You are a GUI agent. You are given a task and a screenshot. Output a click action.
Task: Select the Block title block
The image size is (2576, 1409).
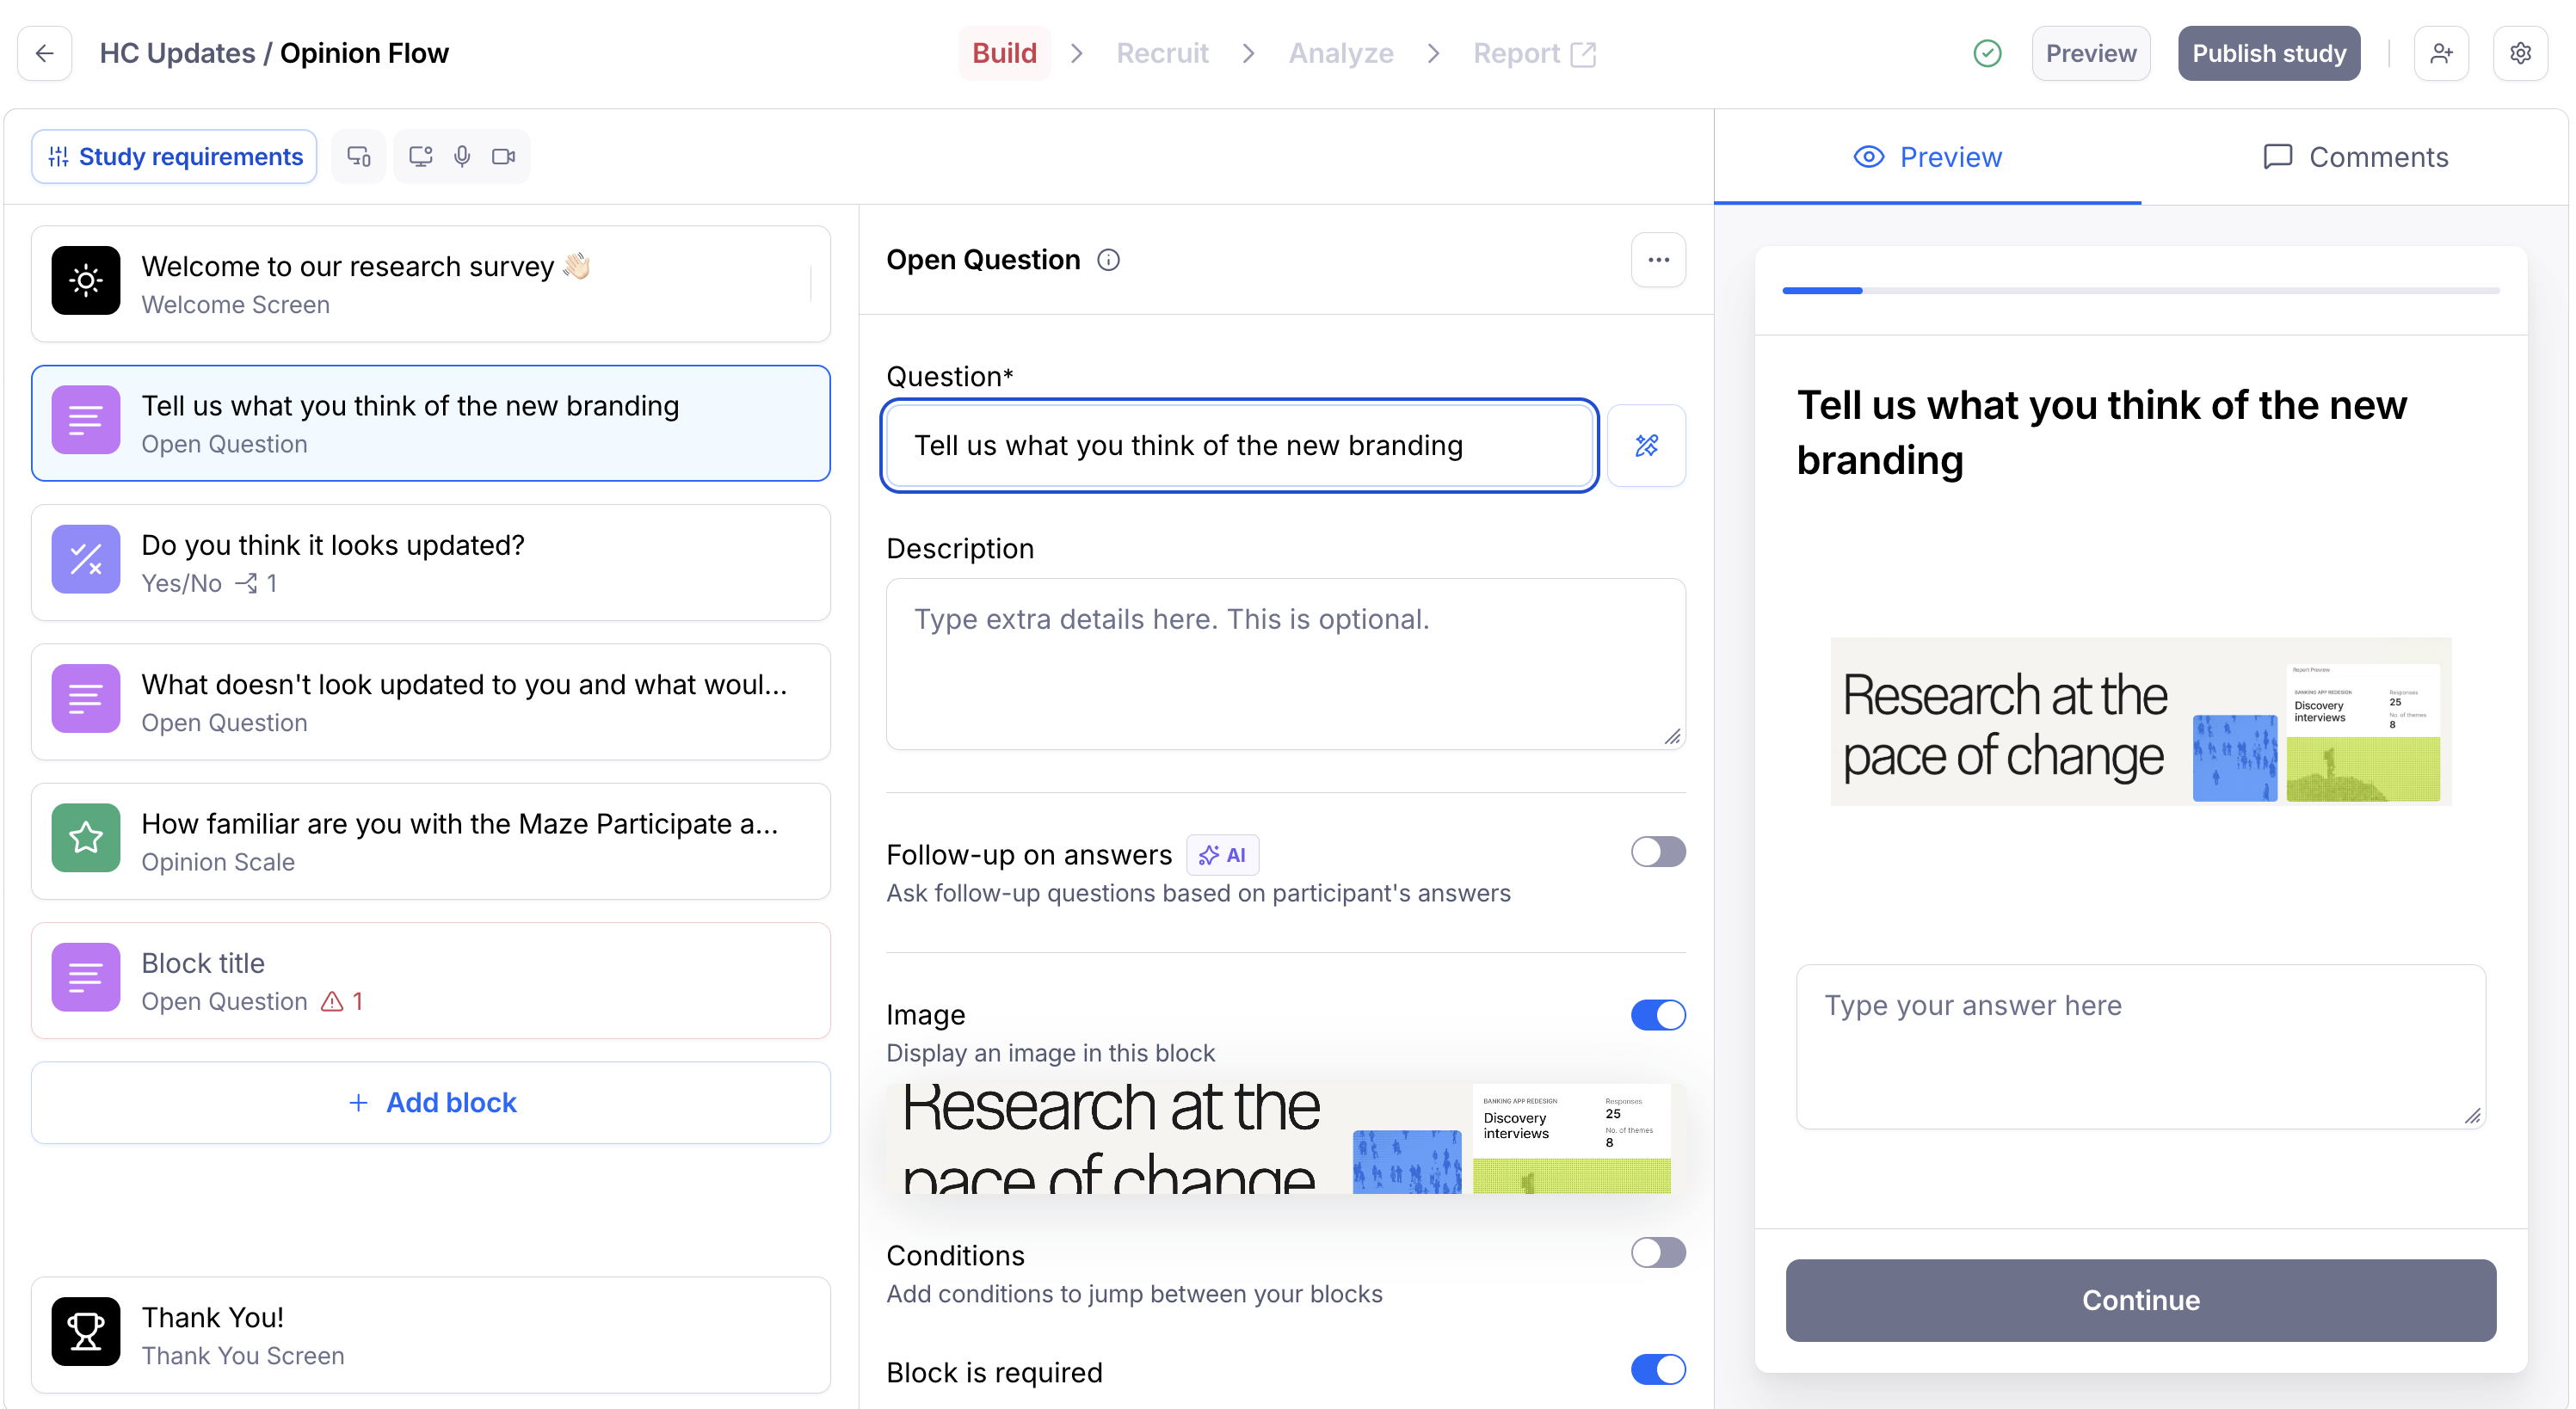[431, 981]
